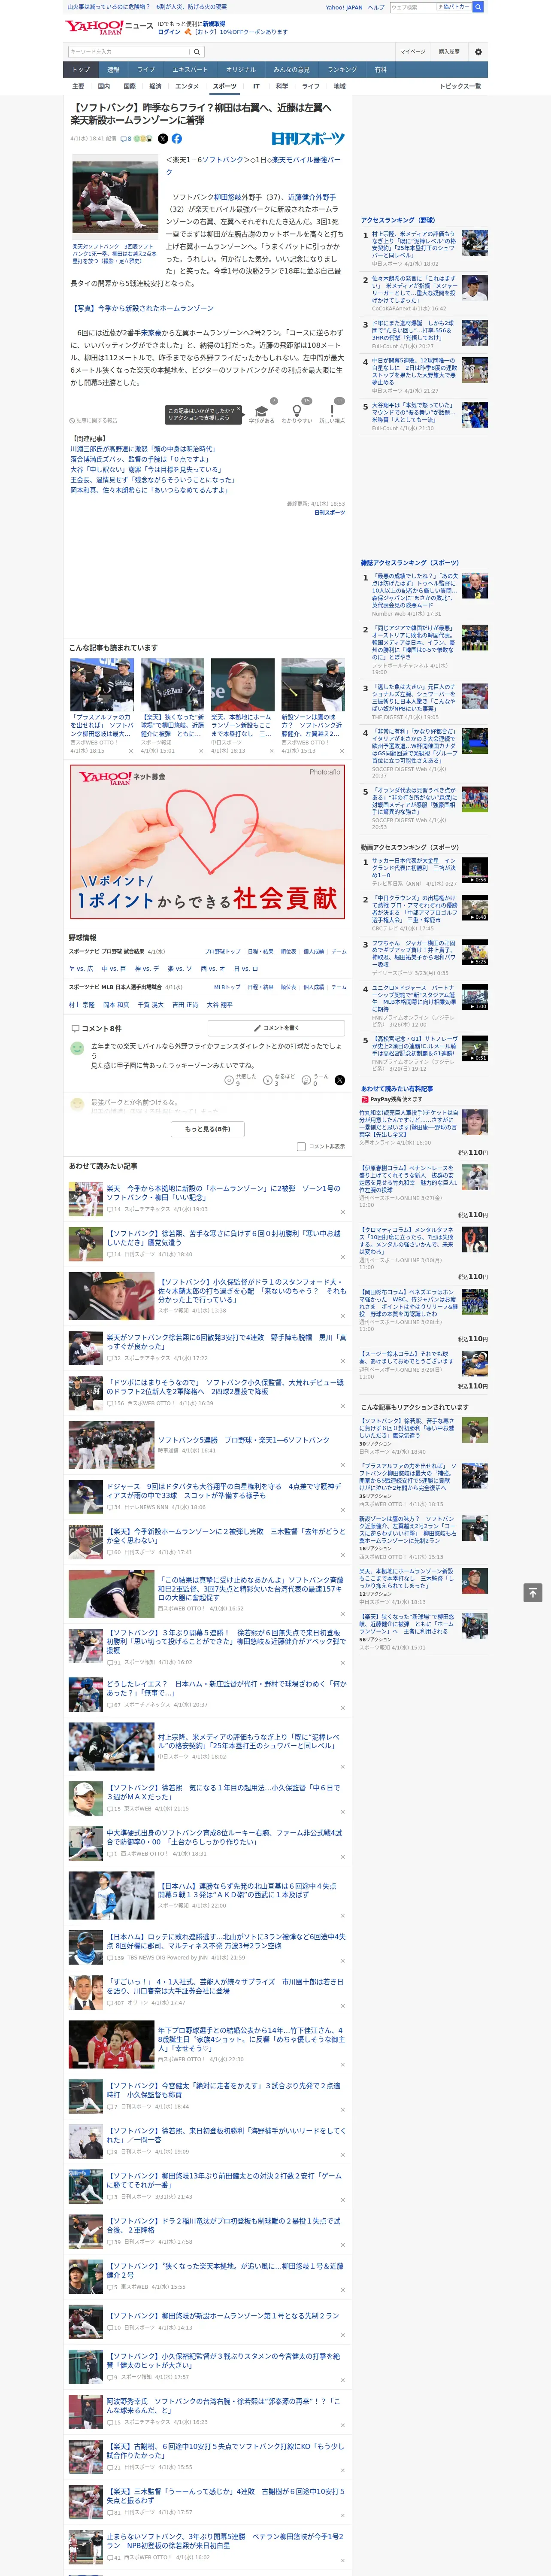
Task: Select the スポーツ category
Action: pos(225,86)
